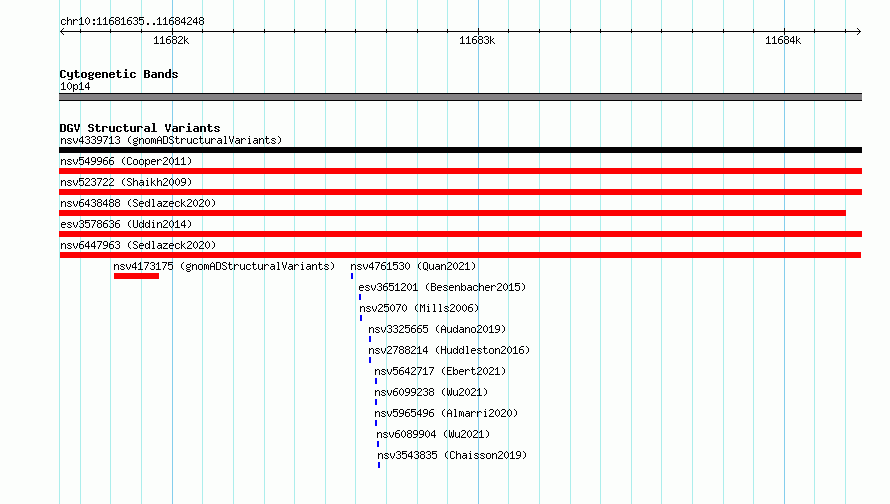Open the esv3578636 (Uddin2014) label
This screenshot has height=504, width=890.
126,224
